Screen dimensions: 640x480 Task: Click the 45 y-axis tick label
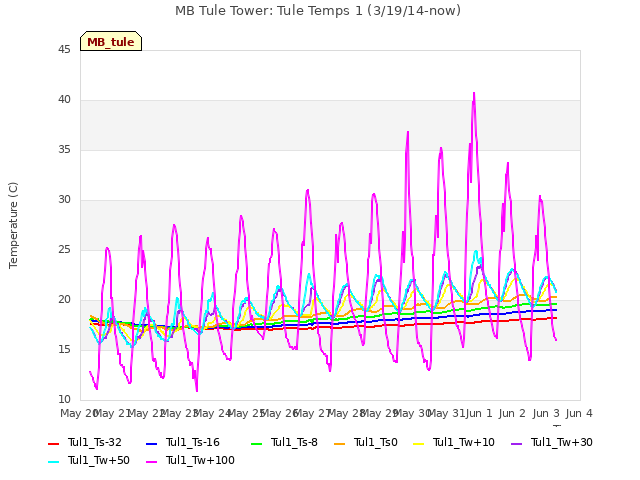coord(64,50)
